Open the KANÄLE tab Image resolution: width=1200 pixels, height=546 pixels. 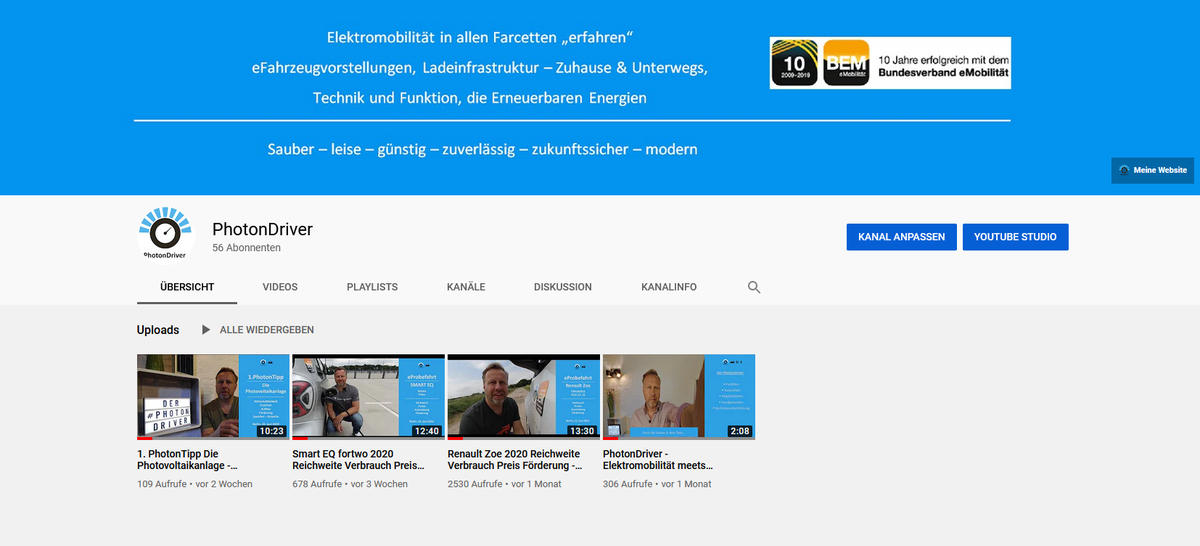point(466,287)
